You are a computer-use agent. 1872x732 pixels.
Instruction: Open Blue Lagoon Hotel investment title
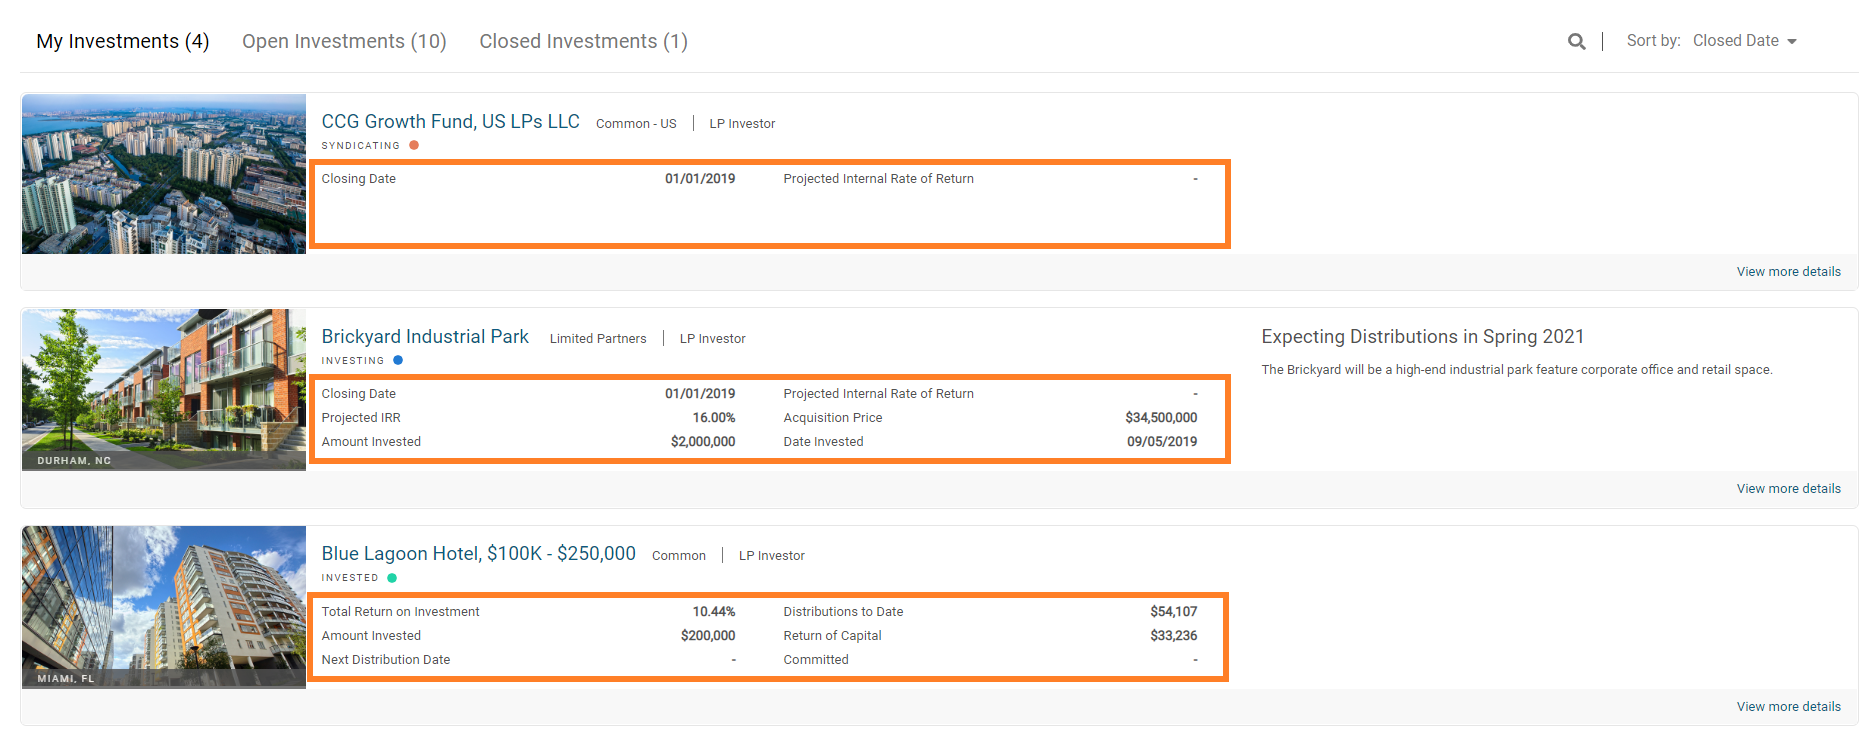click(x=478, y=554)
